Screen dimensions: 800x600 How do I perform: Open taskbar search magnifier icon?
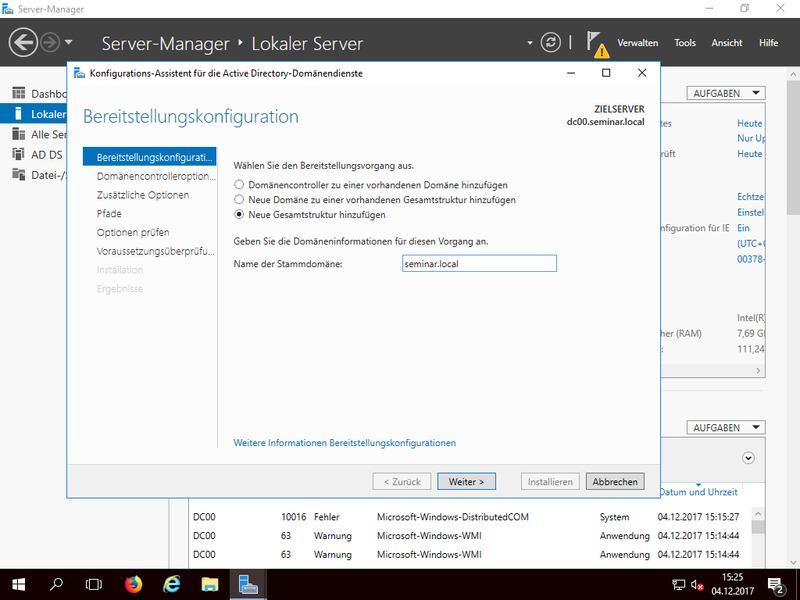[57, 583]
